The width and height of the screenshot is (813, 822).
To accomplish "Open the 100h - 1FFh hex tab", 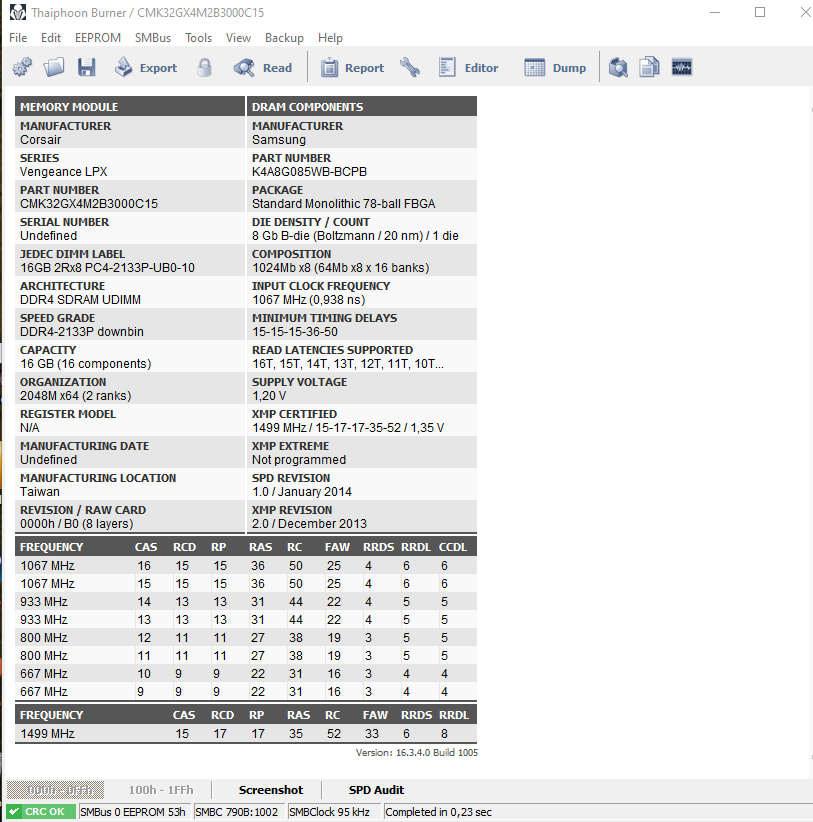I will [160, 789].
